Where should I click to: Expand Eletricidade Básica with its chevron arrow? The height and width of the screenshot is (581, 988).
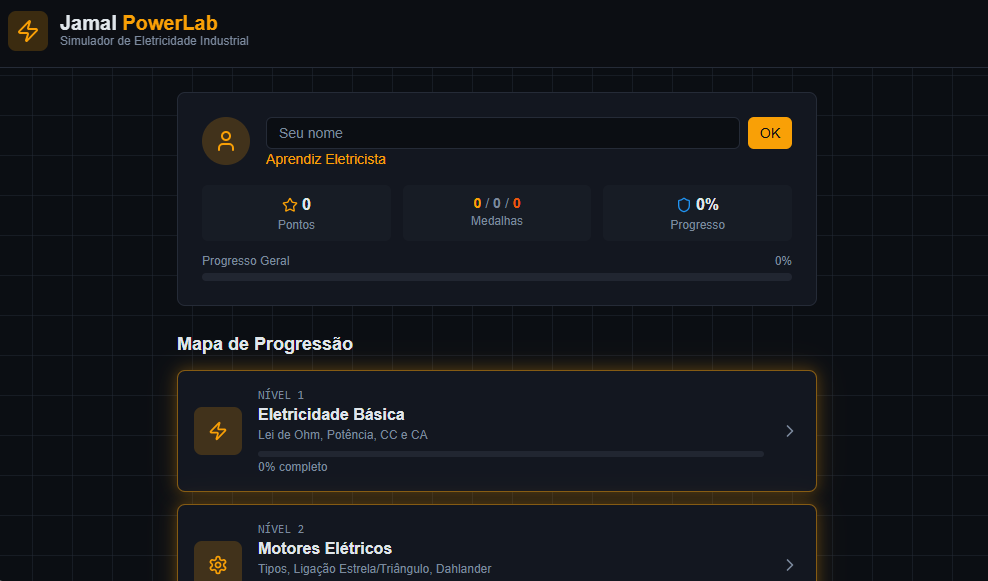[789, 431]
